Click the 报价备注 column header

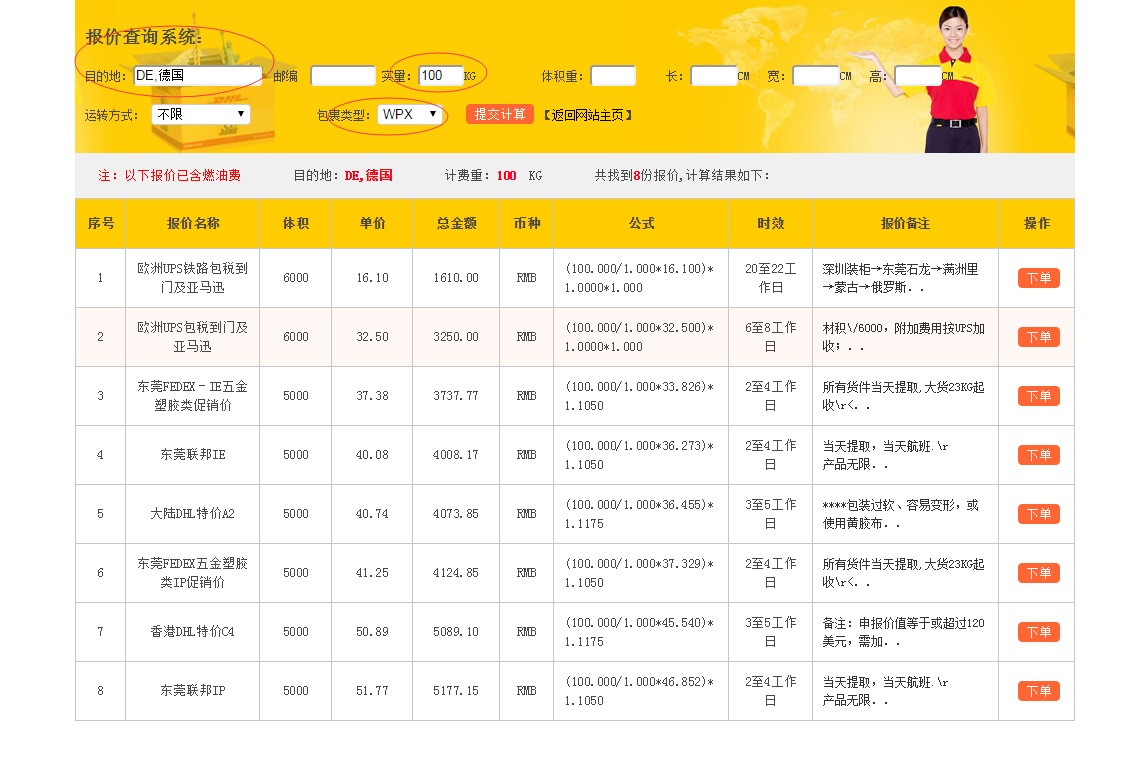pos(905,224)
